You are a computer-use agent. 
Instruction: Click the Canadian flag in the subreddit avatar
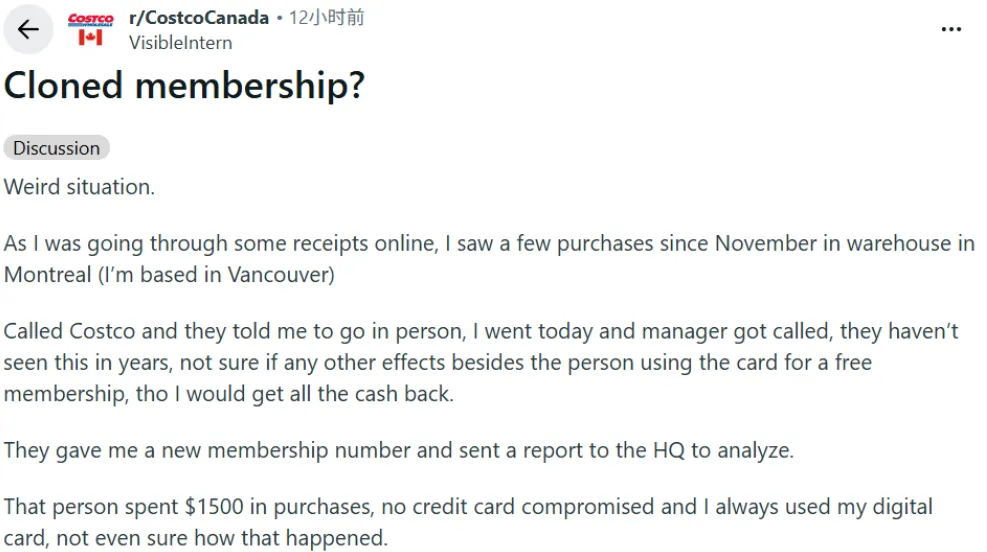tap(91, 38)
